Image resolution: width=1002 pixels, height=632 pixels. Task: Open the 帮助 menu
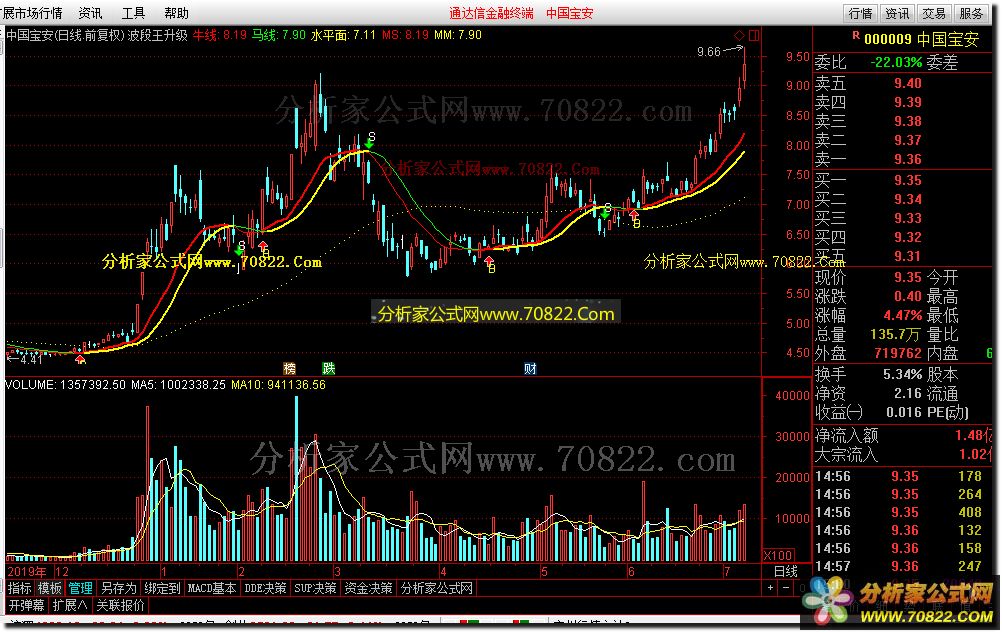pyautogui.click(x=176, y=13)
